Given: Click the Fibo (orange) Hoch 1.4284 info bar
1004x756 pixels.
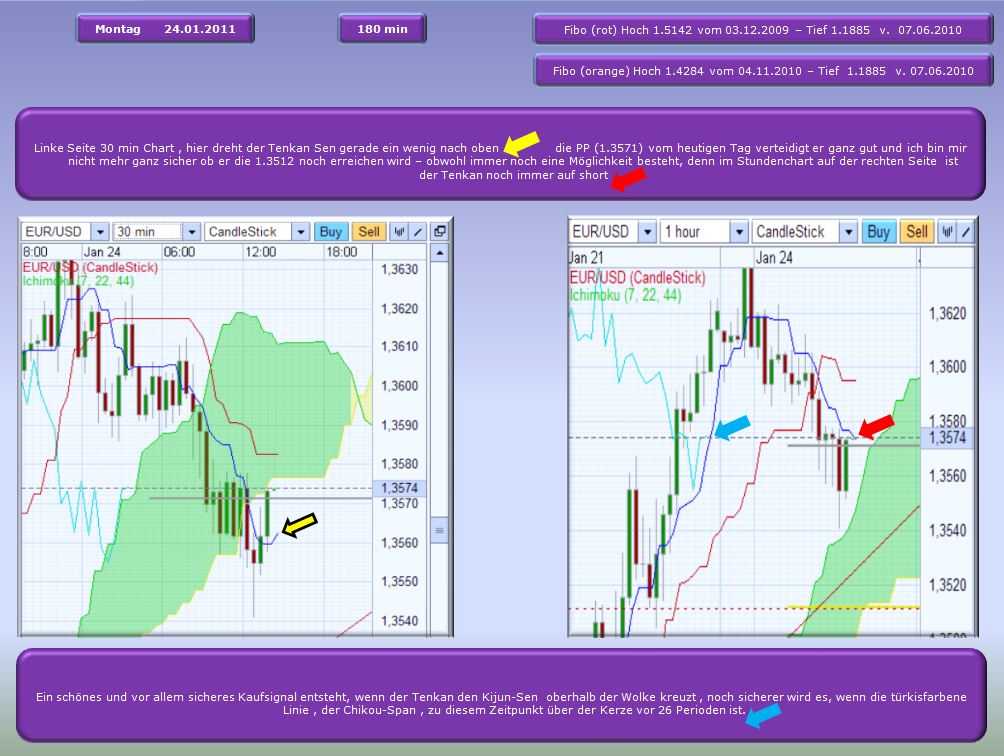Looking at the screenshot, I should coord(763,70).
